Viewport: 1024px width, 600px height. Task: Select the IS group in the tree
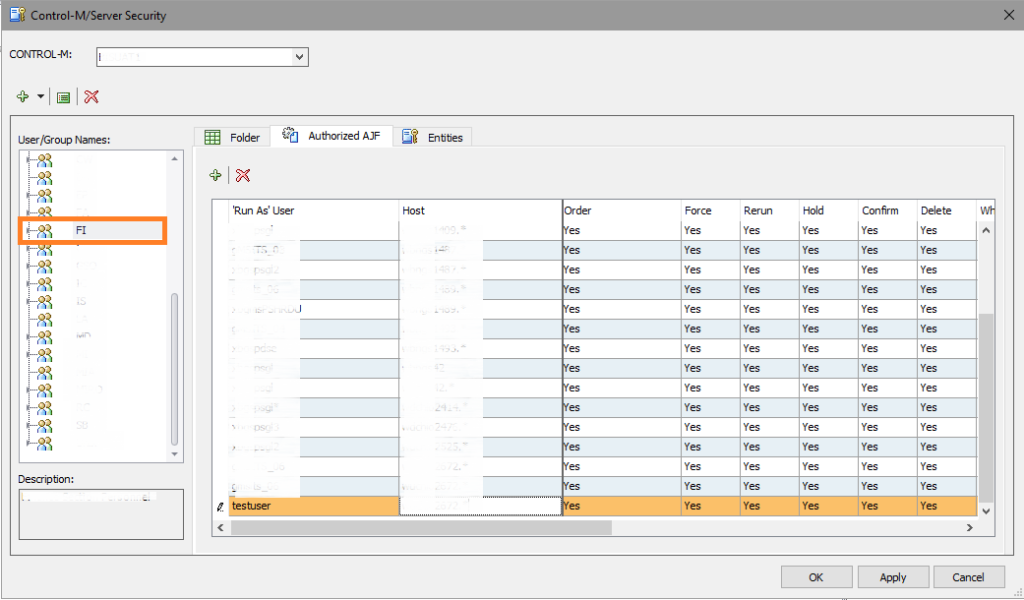pos(81,302)
